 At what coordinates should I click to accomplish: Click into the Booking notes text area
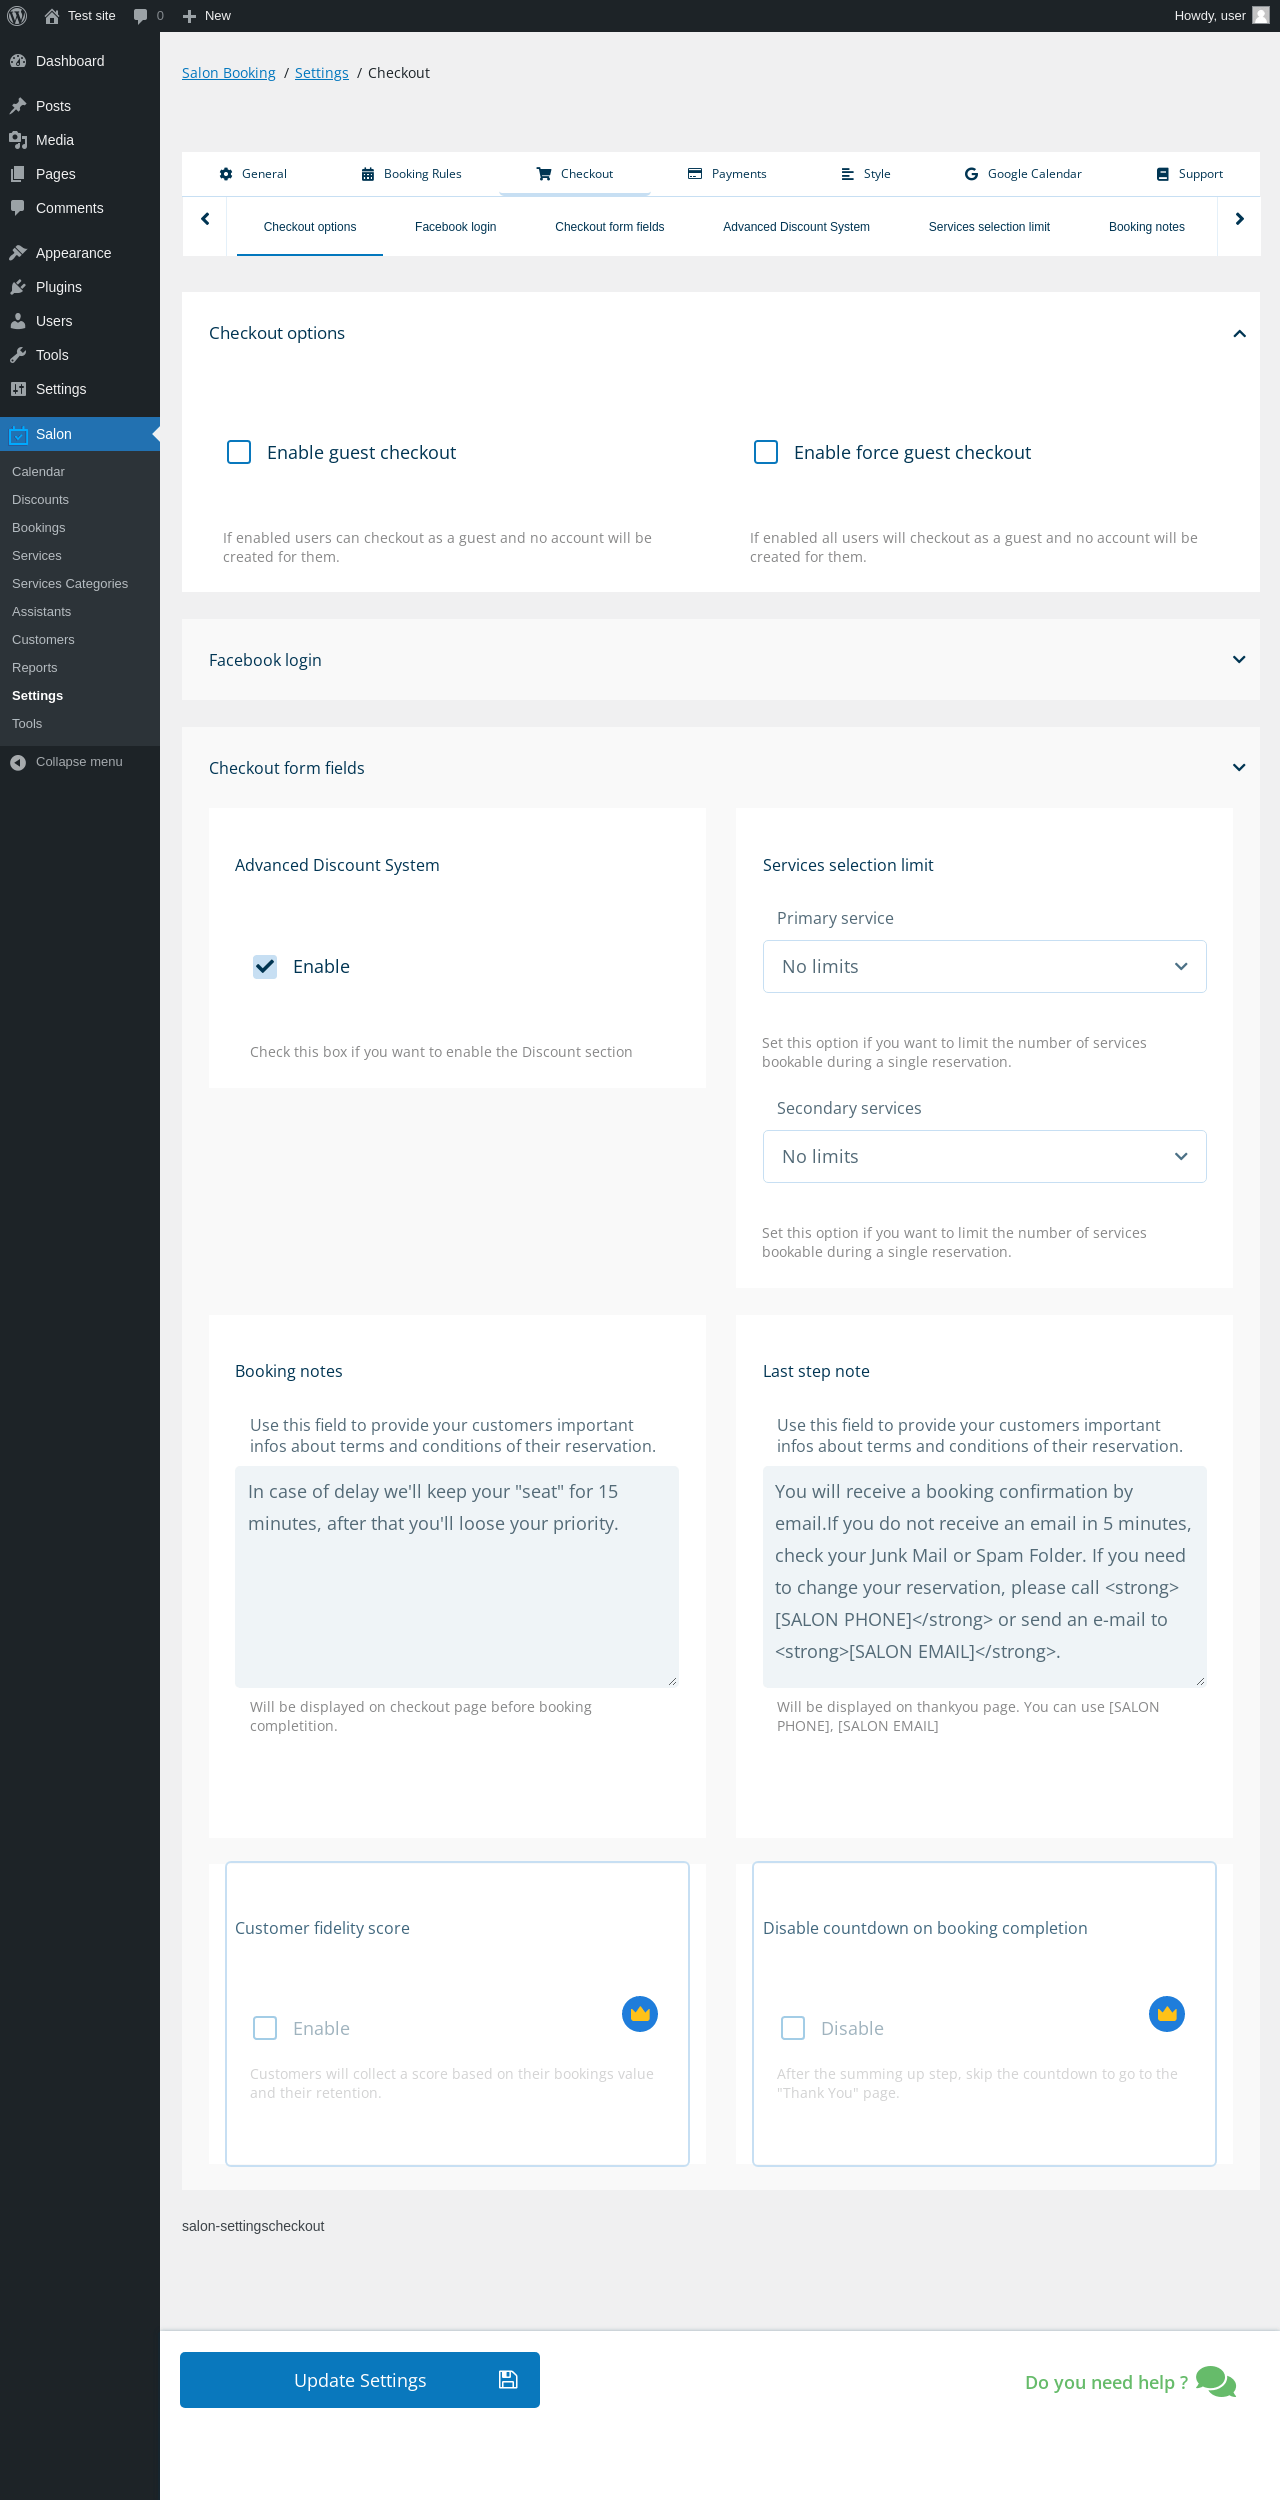(457, 1576)
